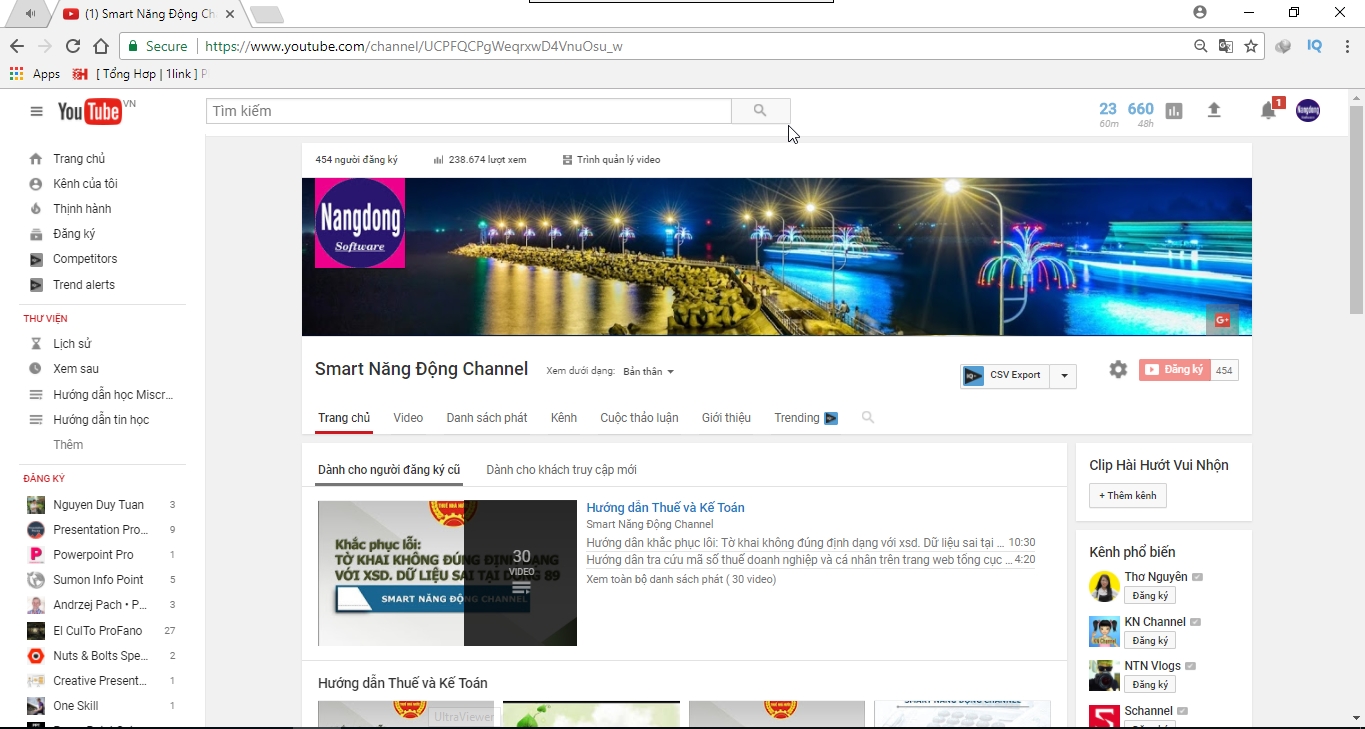Open the channel analytics bar-chart icon
Image resolution: width=1365 pixels, height=729 pixels.
tap(1174, 111)
